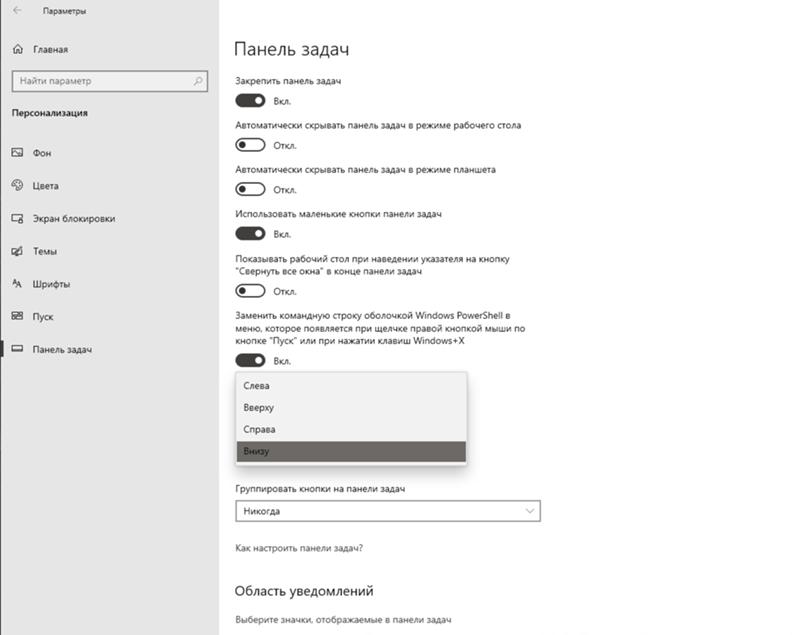Disable small taskbar buttons toggle
The width and height of the screenshot is (800, 635).
click(251, 234)
